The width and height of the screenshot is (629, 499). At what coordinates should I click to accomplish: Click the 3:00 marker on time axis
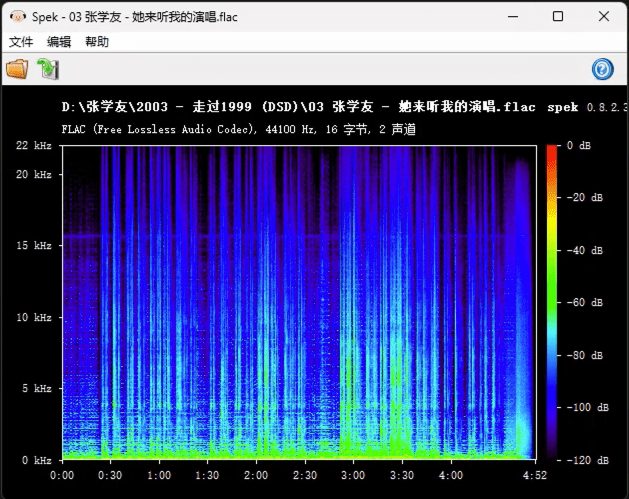pyautogui.click(x=353, y=475)
